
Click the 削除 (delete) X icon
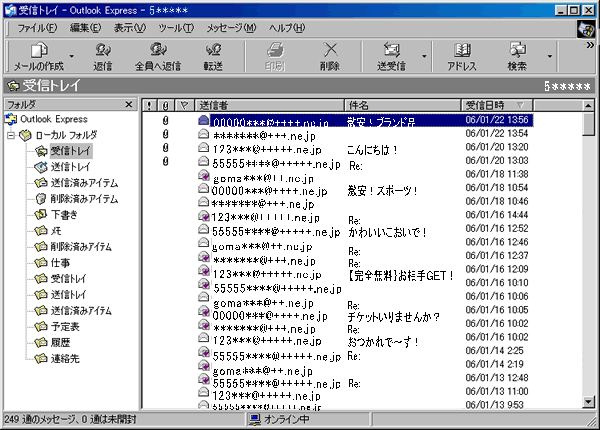point(330,49)
